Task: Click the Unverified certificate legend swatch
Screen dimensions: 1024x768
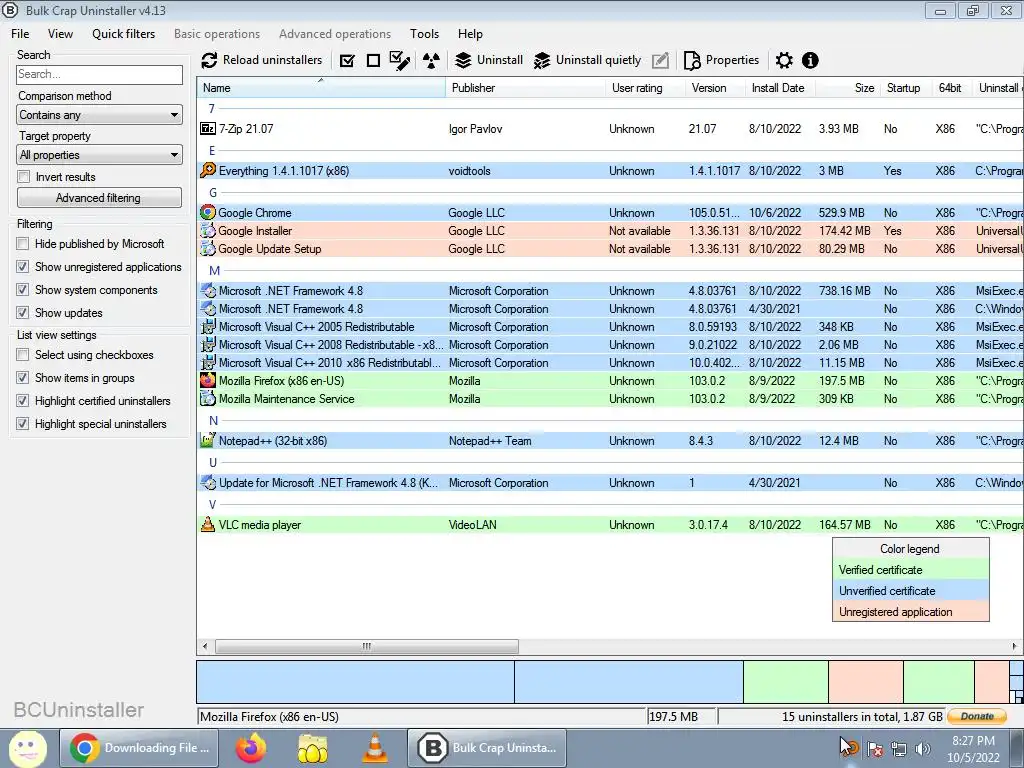Action: click(x=911, y=591)
